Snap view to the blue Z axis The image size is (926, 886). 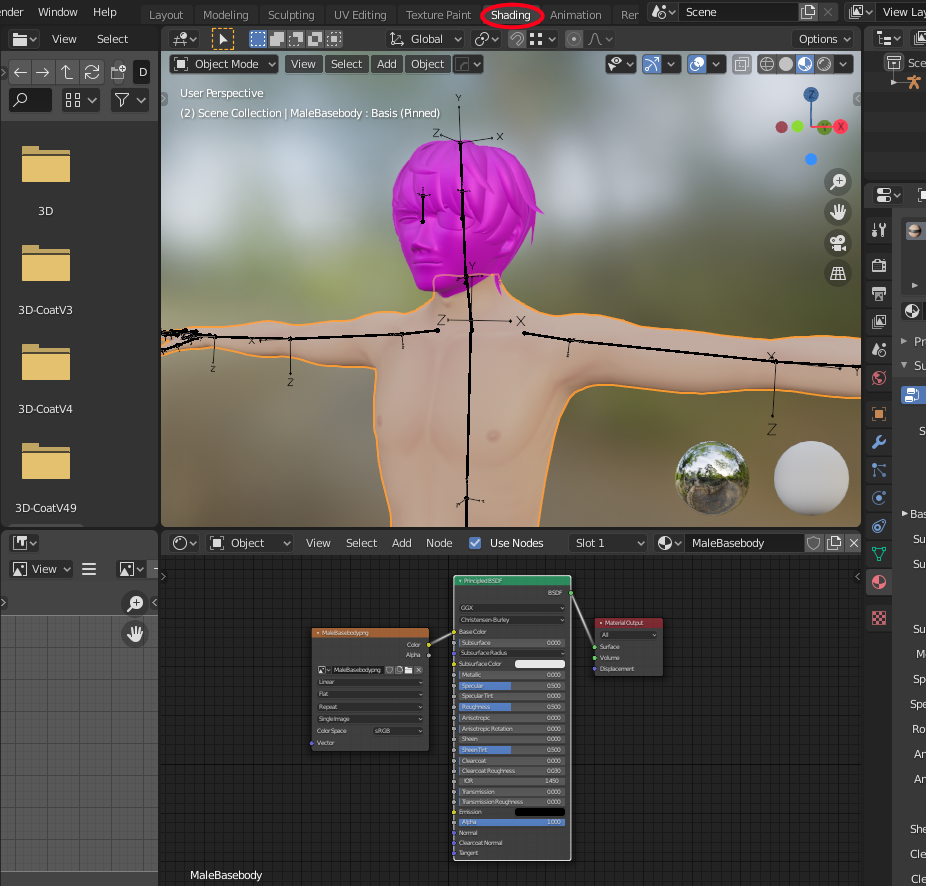[x=811, y=95]
